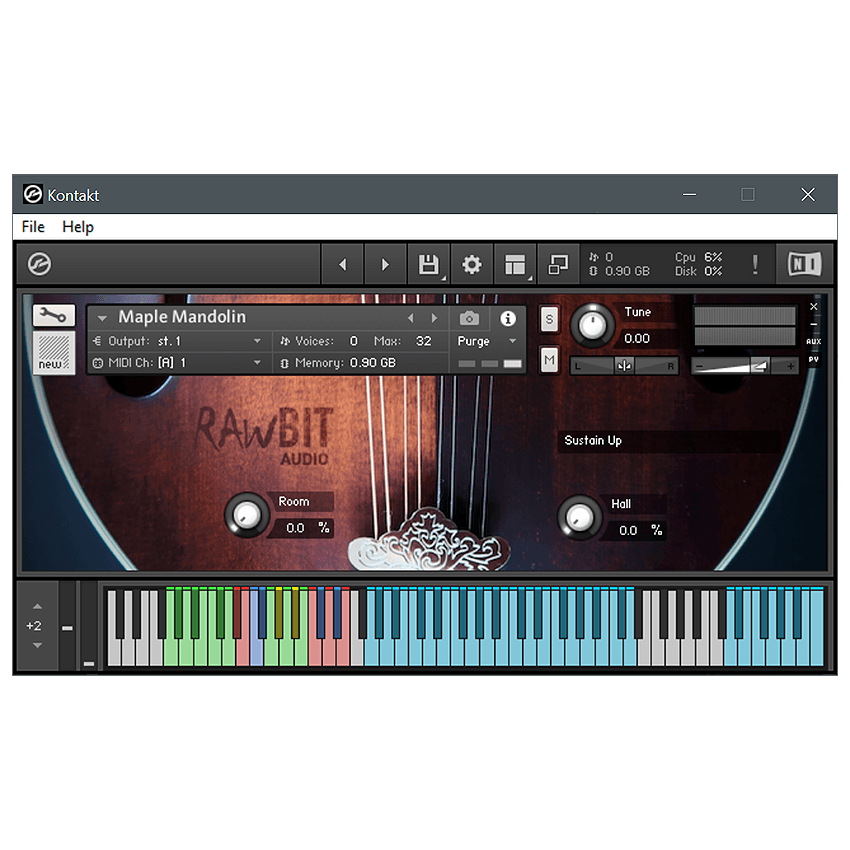
Task: Click the snapshot camera icon
Action: point(469,317)
